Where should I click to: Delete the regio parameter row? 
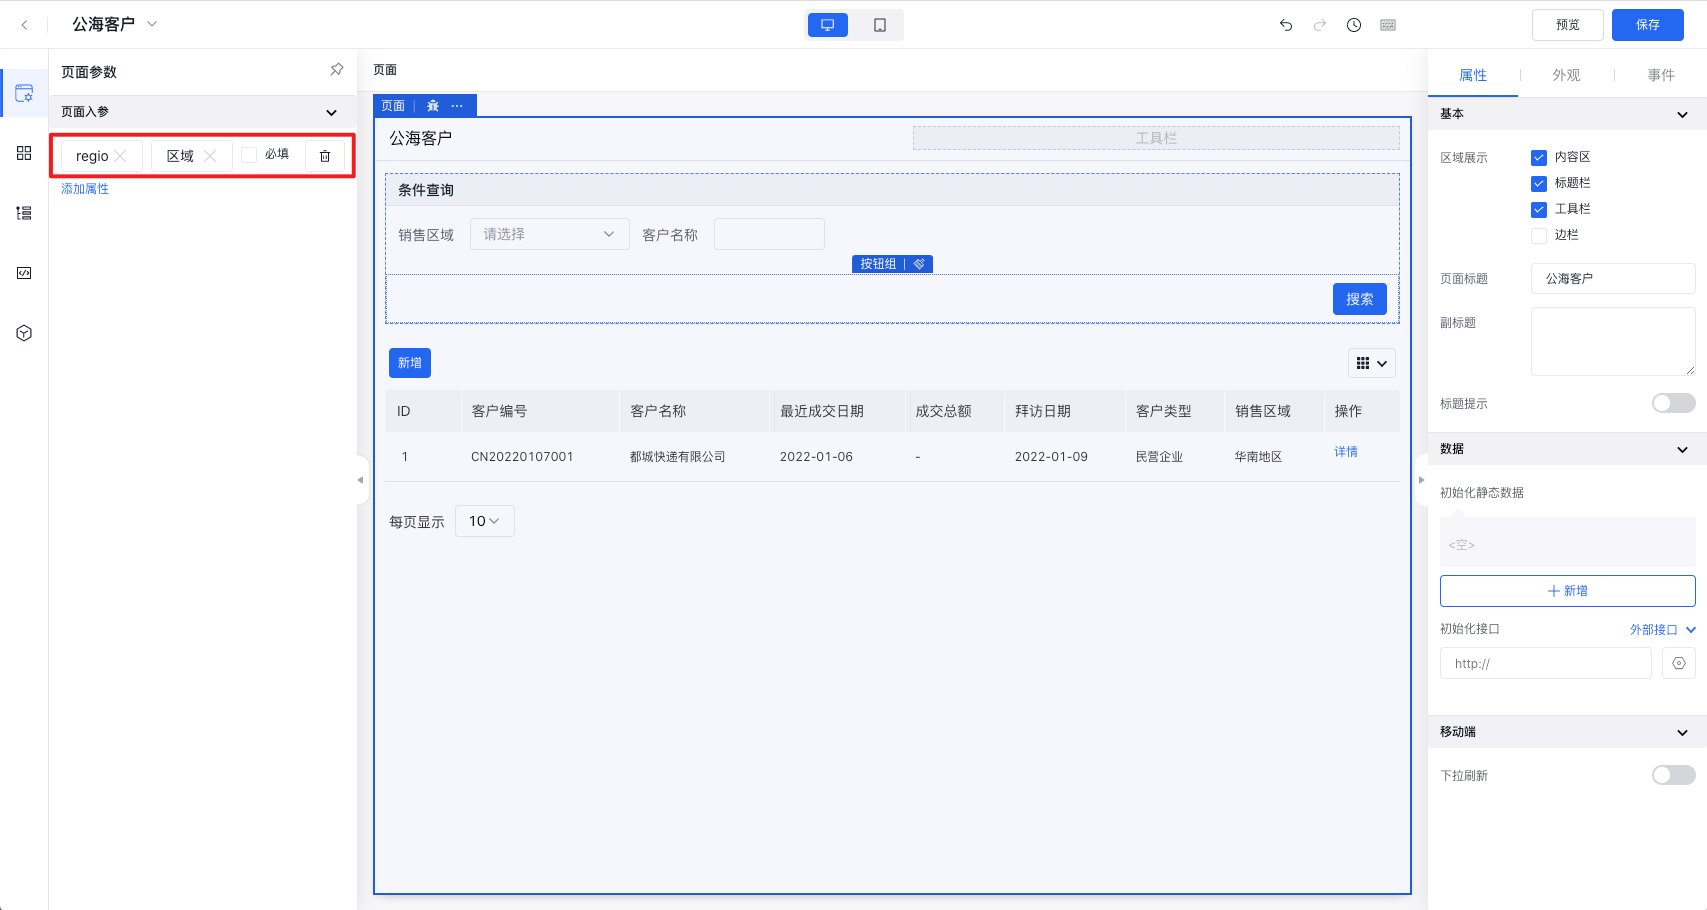tap(325, 156)
